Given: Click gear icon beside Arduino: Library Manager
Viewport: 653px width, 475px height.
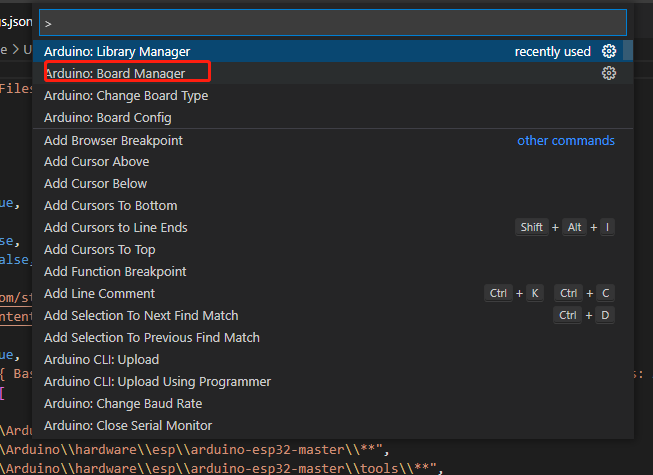Looking at the screenshot, I should (609, 51).
